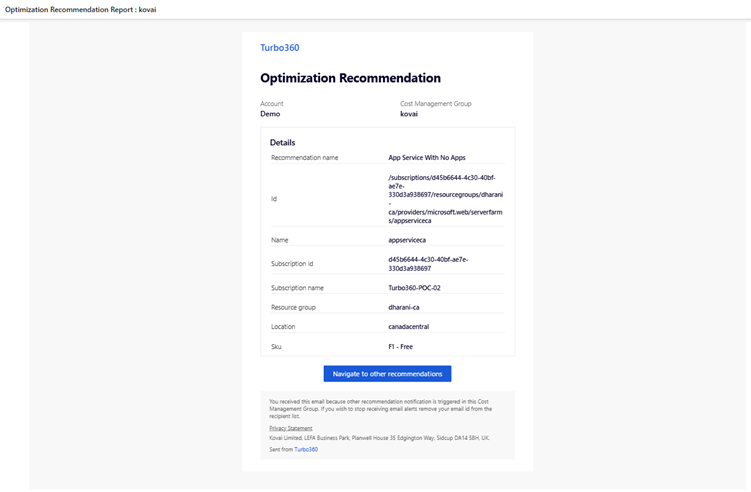This screenshot has height=492, width=751.
Task: Select App Service With No Apps value
Action: 427,158
